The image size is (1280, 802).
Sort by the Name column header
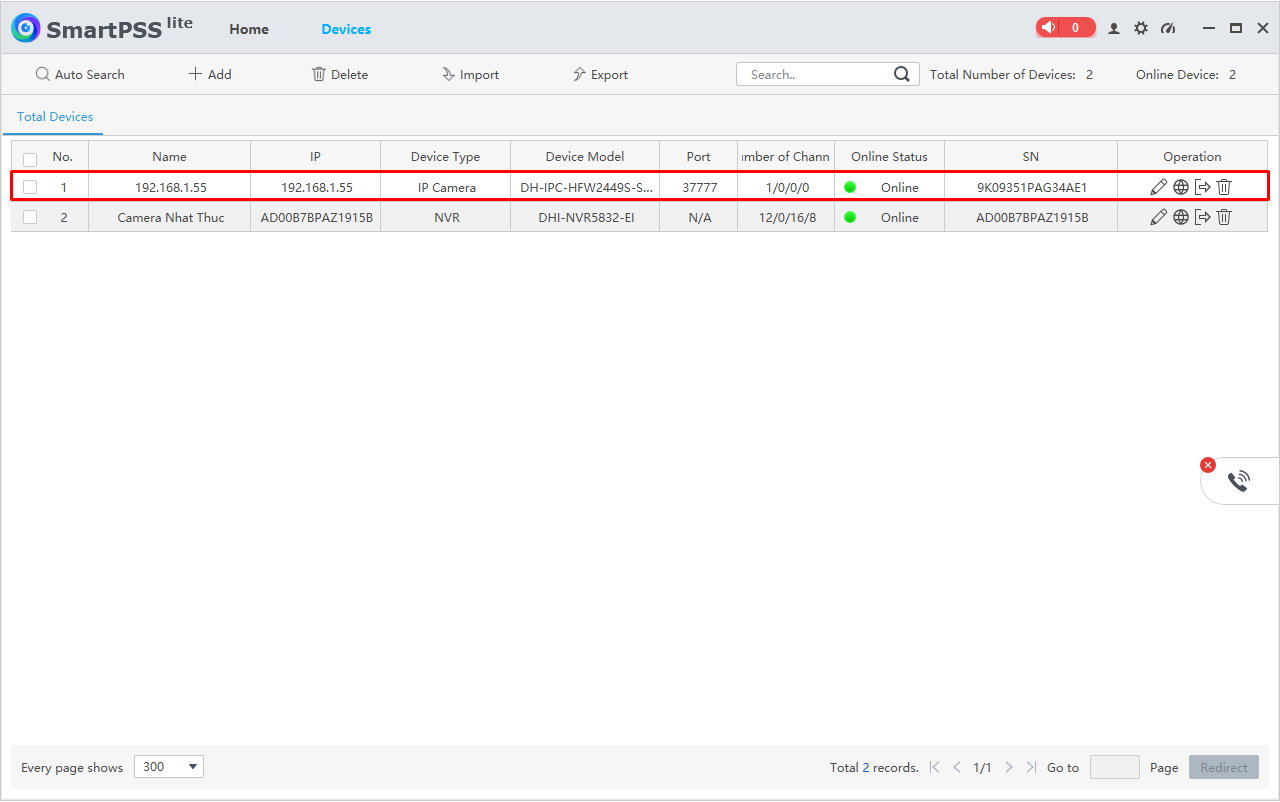point(169,156)
